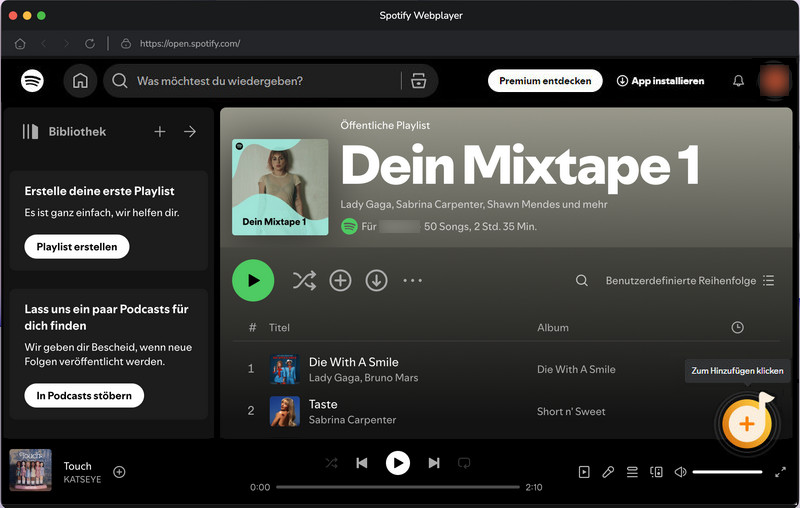Open the user profile avatar
The image size is (800, 508).
[774, 81]
